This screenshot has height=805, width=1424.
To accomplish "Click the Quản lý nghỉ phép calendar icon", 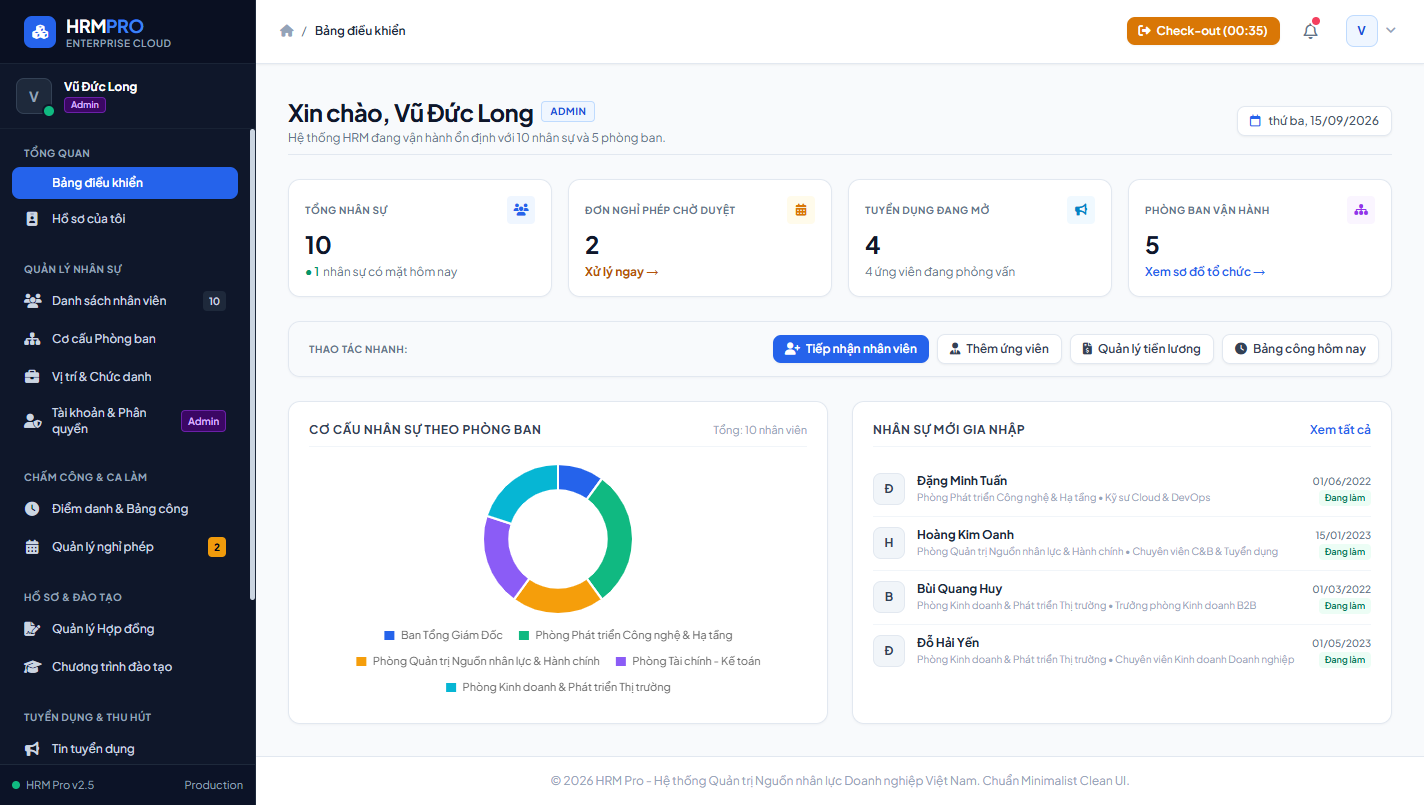I will click(x=32, y=547).
